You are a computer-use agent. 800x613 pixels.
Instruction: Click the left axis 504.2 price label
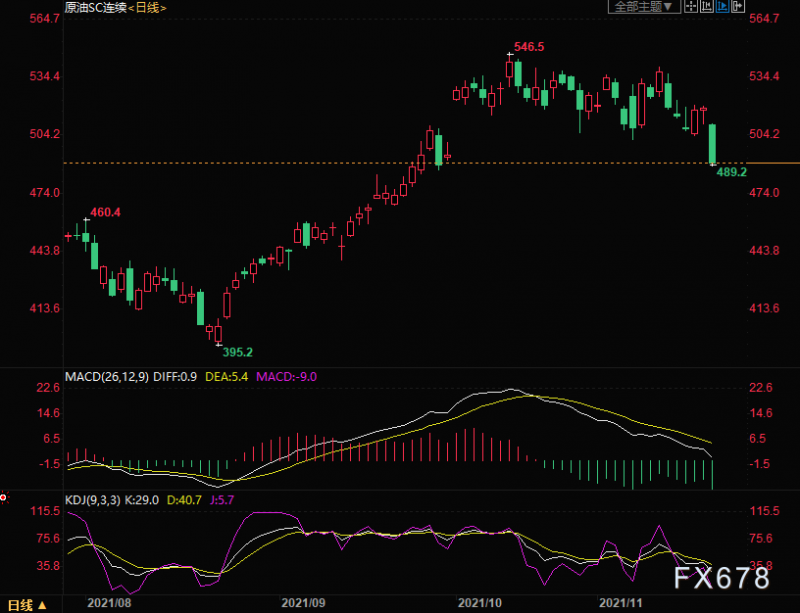click(45, 134)
